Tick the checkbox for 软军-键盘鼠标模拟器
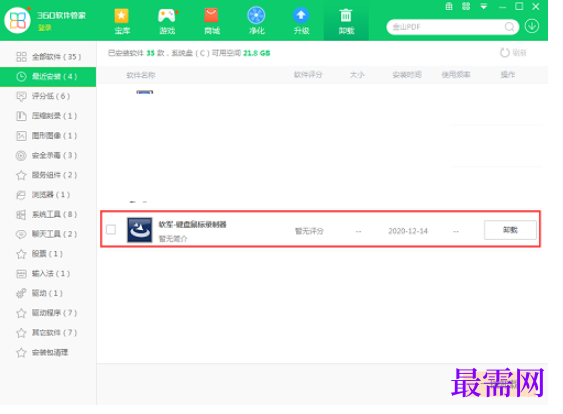Screen dimensions: 563x414 click(x=111, y=229)
